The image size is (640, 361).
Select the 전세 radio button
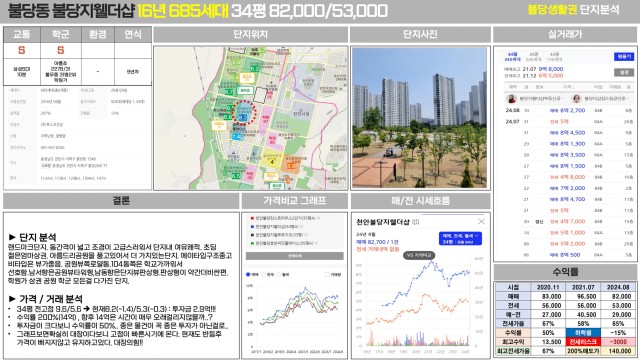point(263,274)
